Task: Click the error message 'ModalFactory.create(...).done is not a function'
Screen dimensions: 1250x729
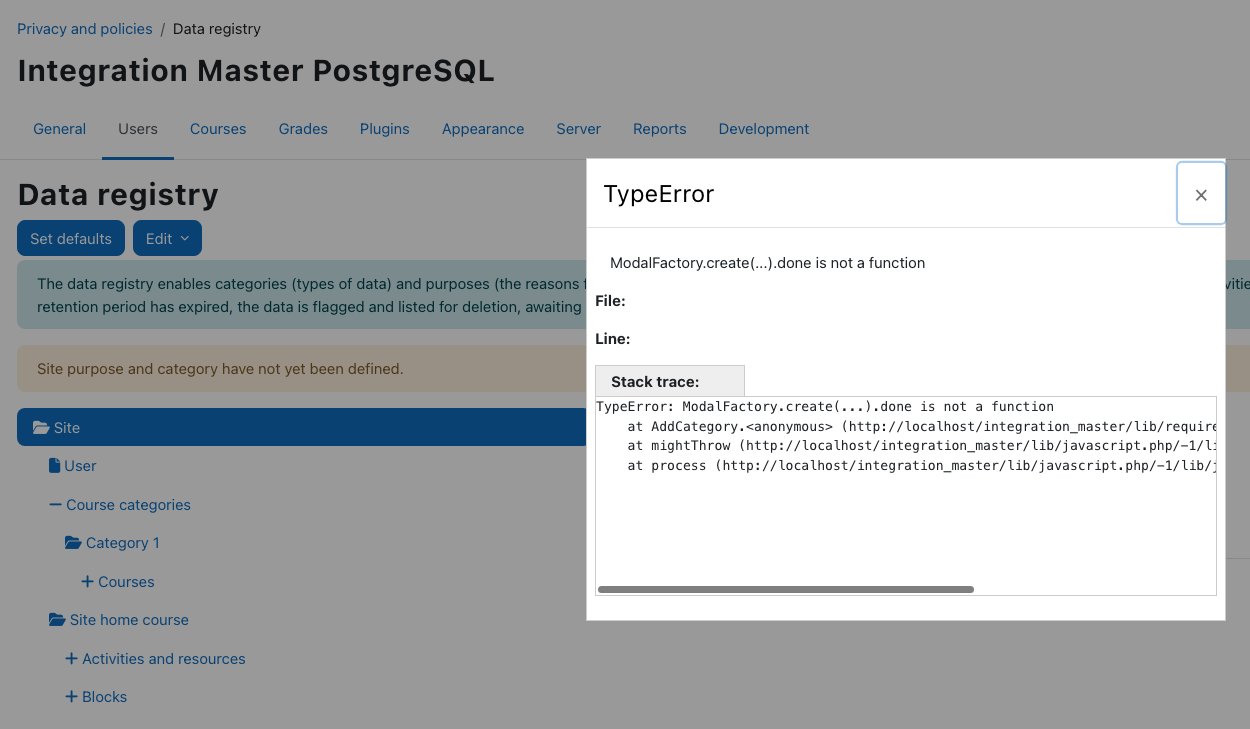Action: click(767, 263)
